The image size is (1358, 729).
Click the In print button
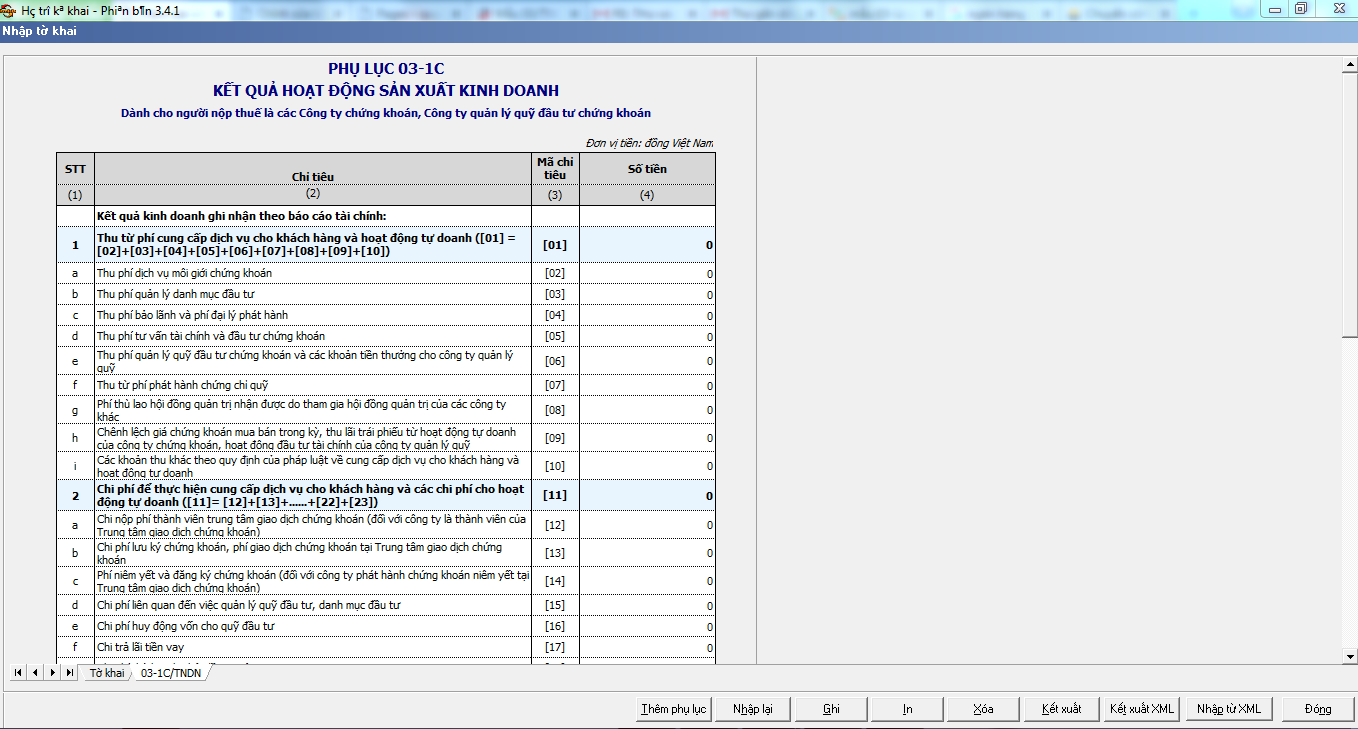coord(907,709)
